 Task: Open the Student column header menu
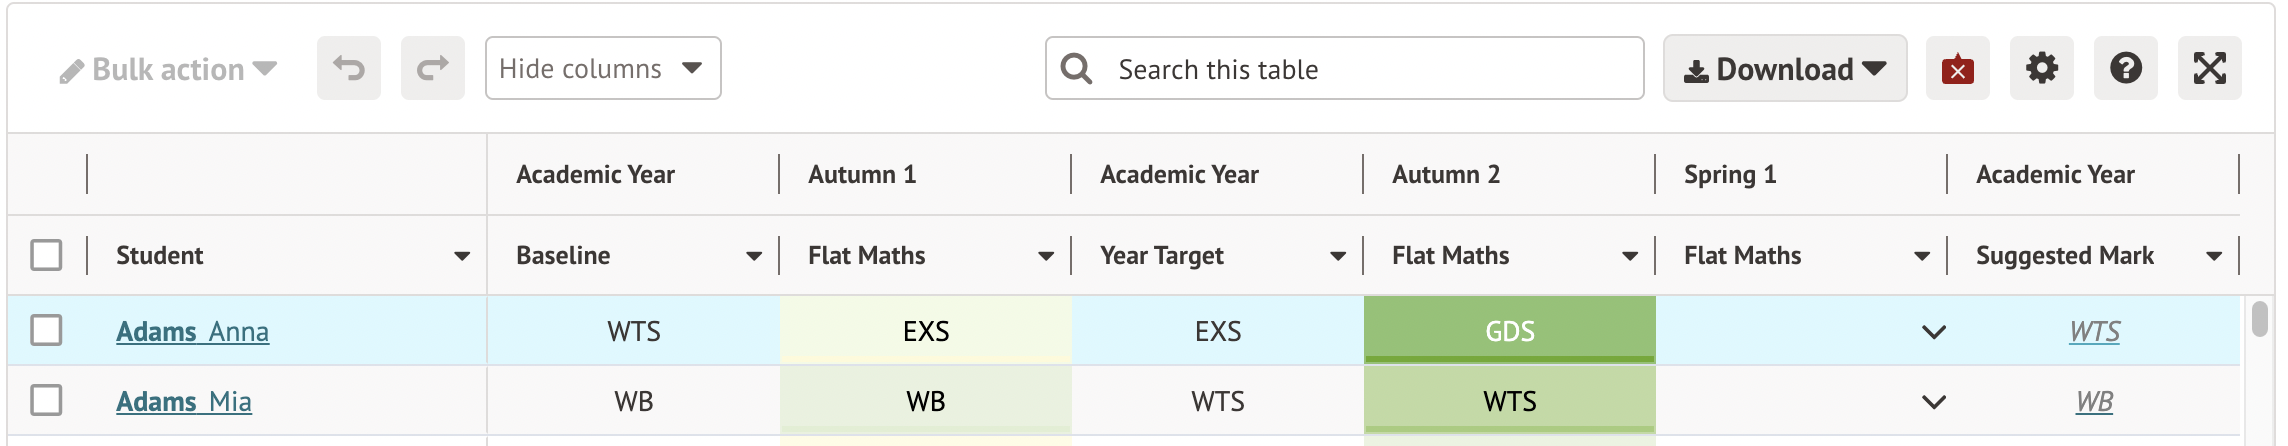tap(462, 256)
